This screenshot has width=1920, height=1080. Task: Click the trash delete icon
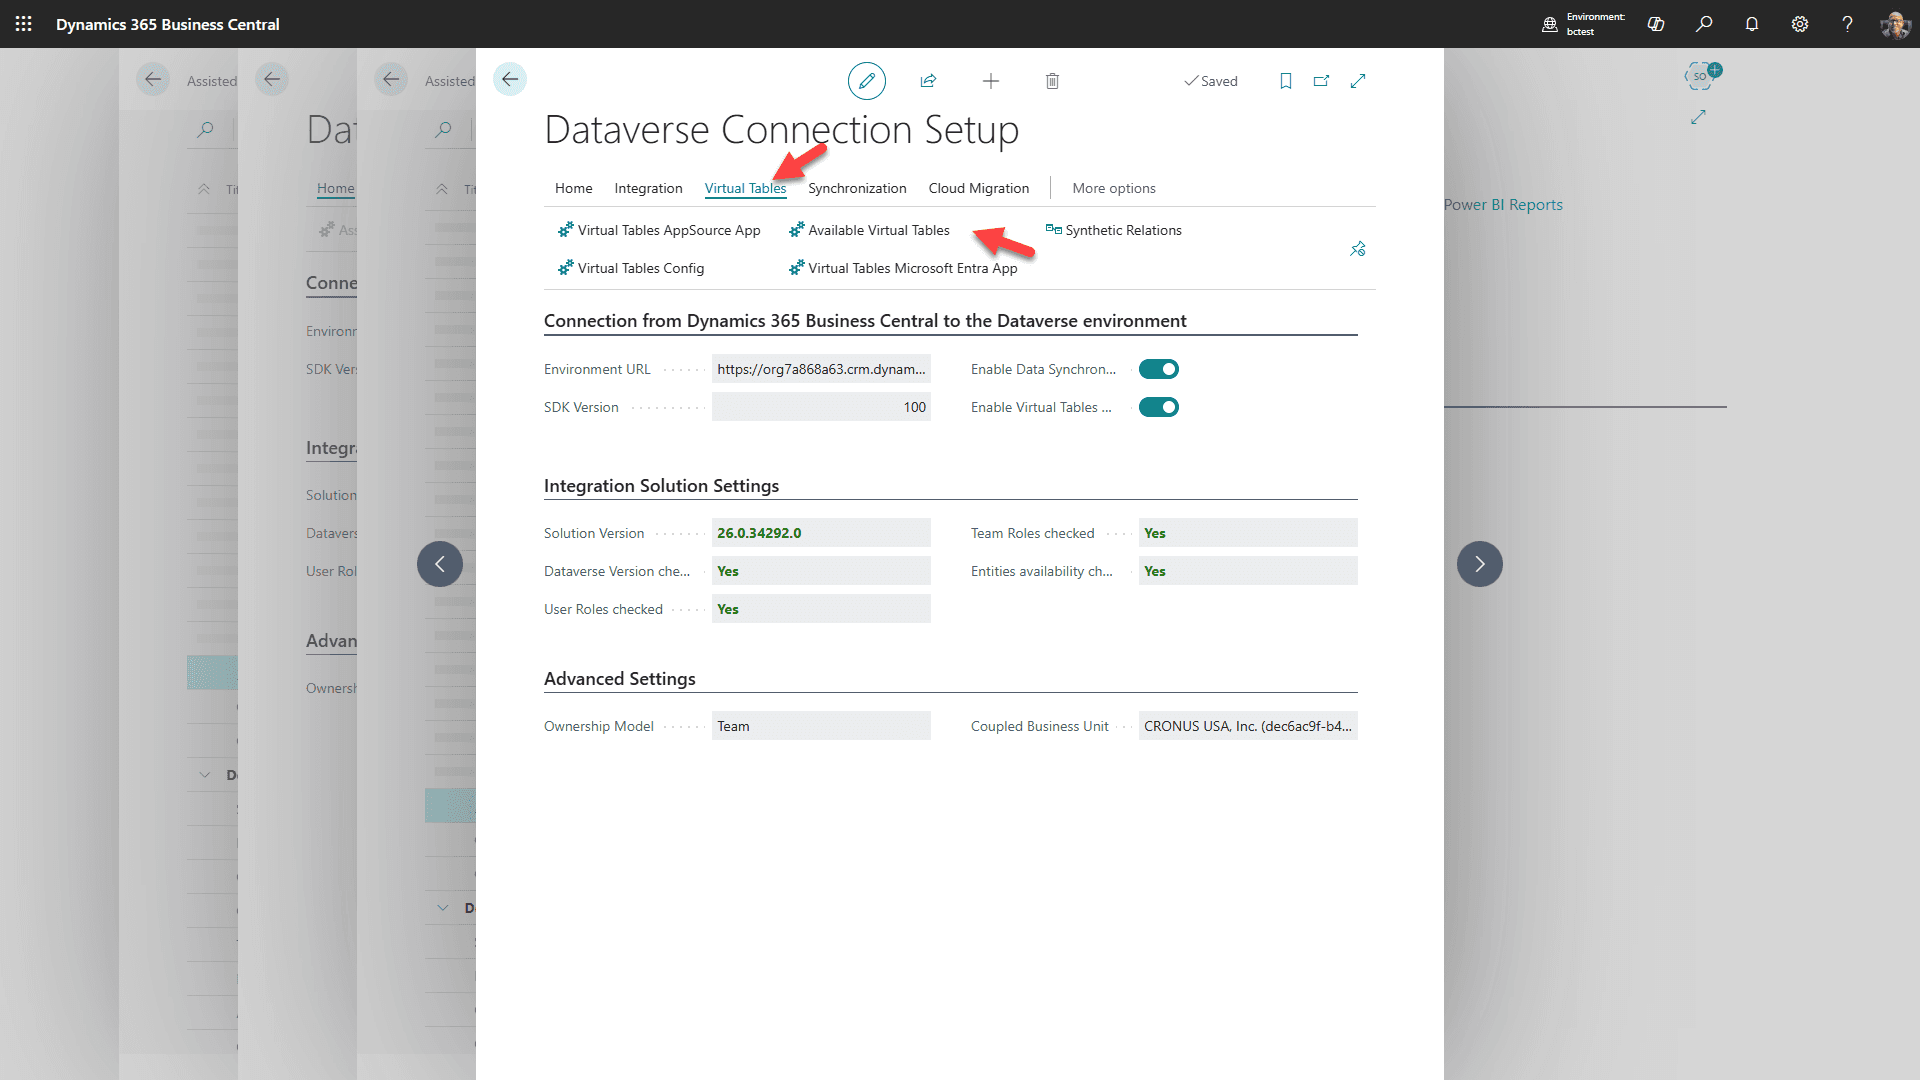(1052, 81)
